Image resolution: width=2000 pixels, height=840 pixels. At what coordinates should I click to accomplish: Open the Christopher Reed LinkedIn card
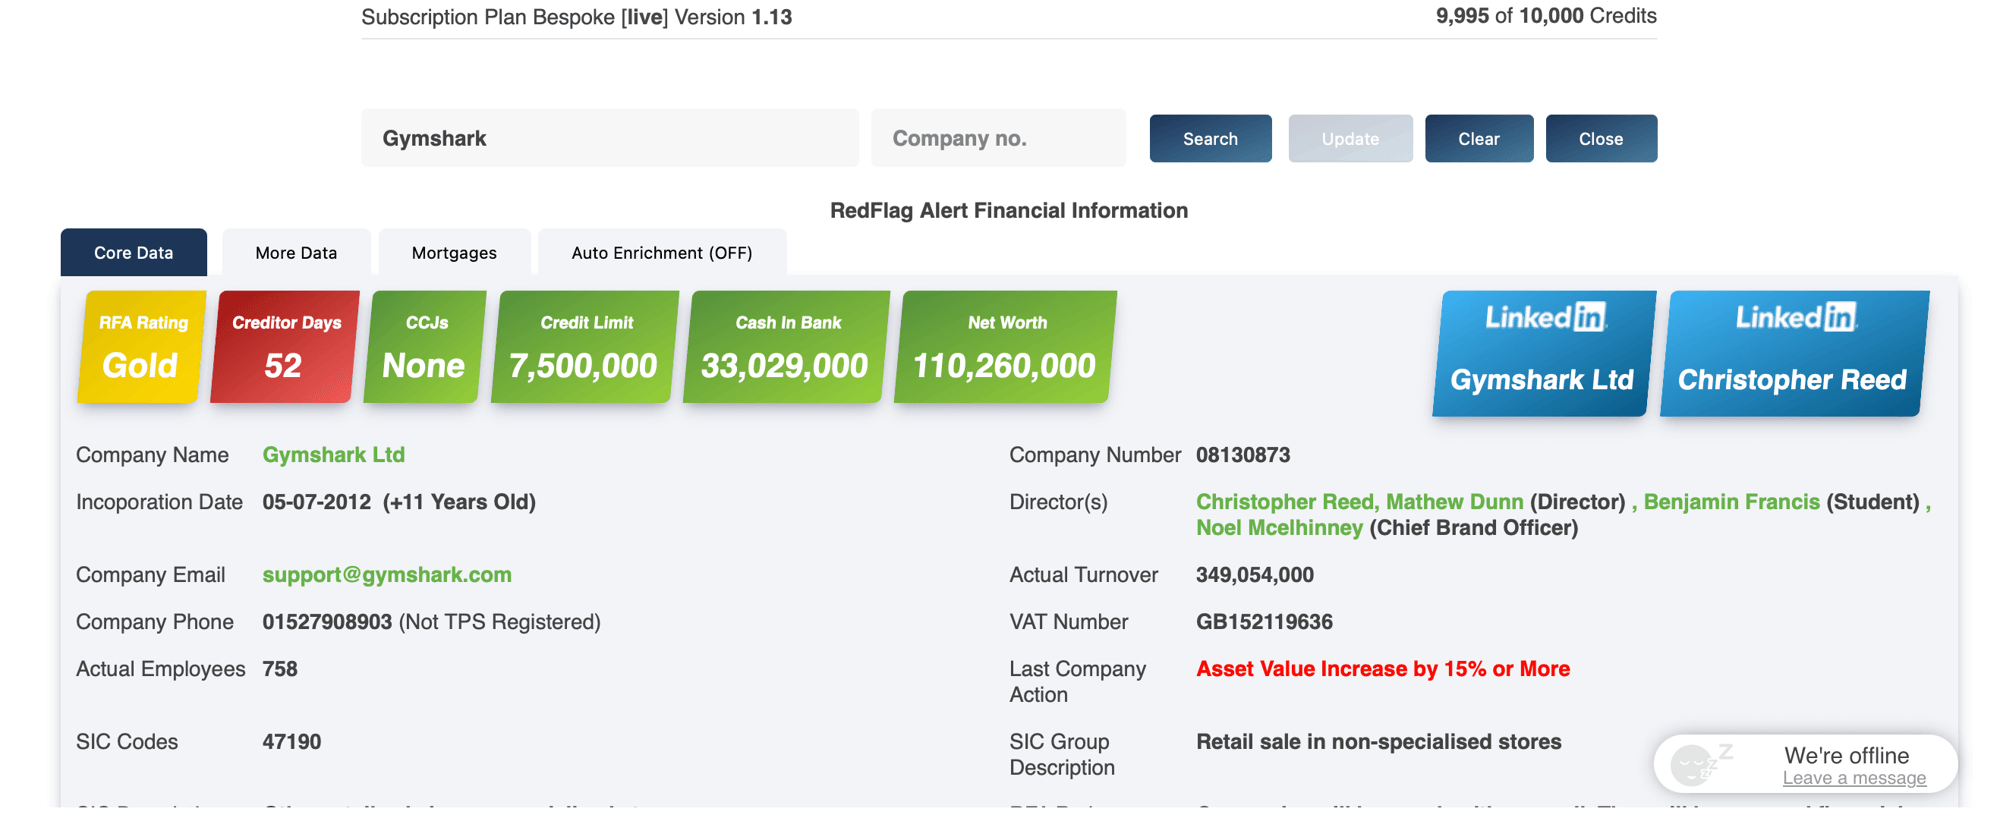coord(1793,353)
